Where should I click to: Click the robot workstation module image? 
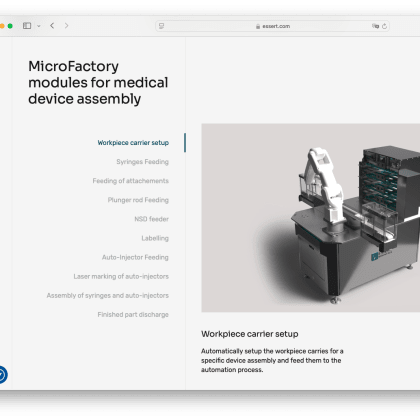[311, 218]
